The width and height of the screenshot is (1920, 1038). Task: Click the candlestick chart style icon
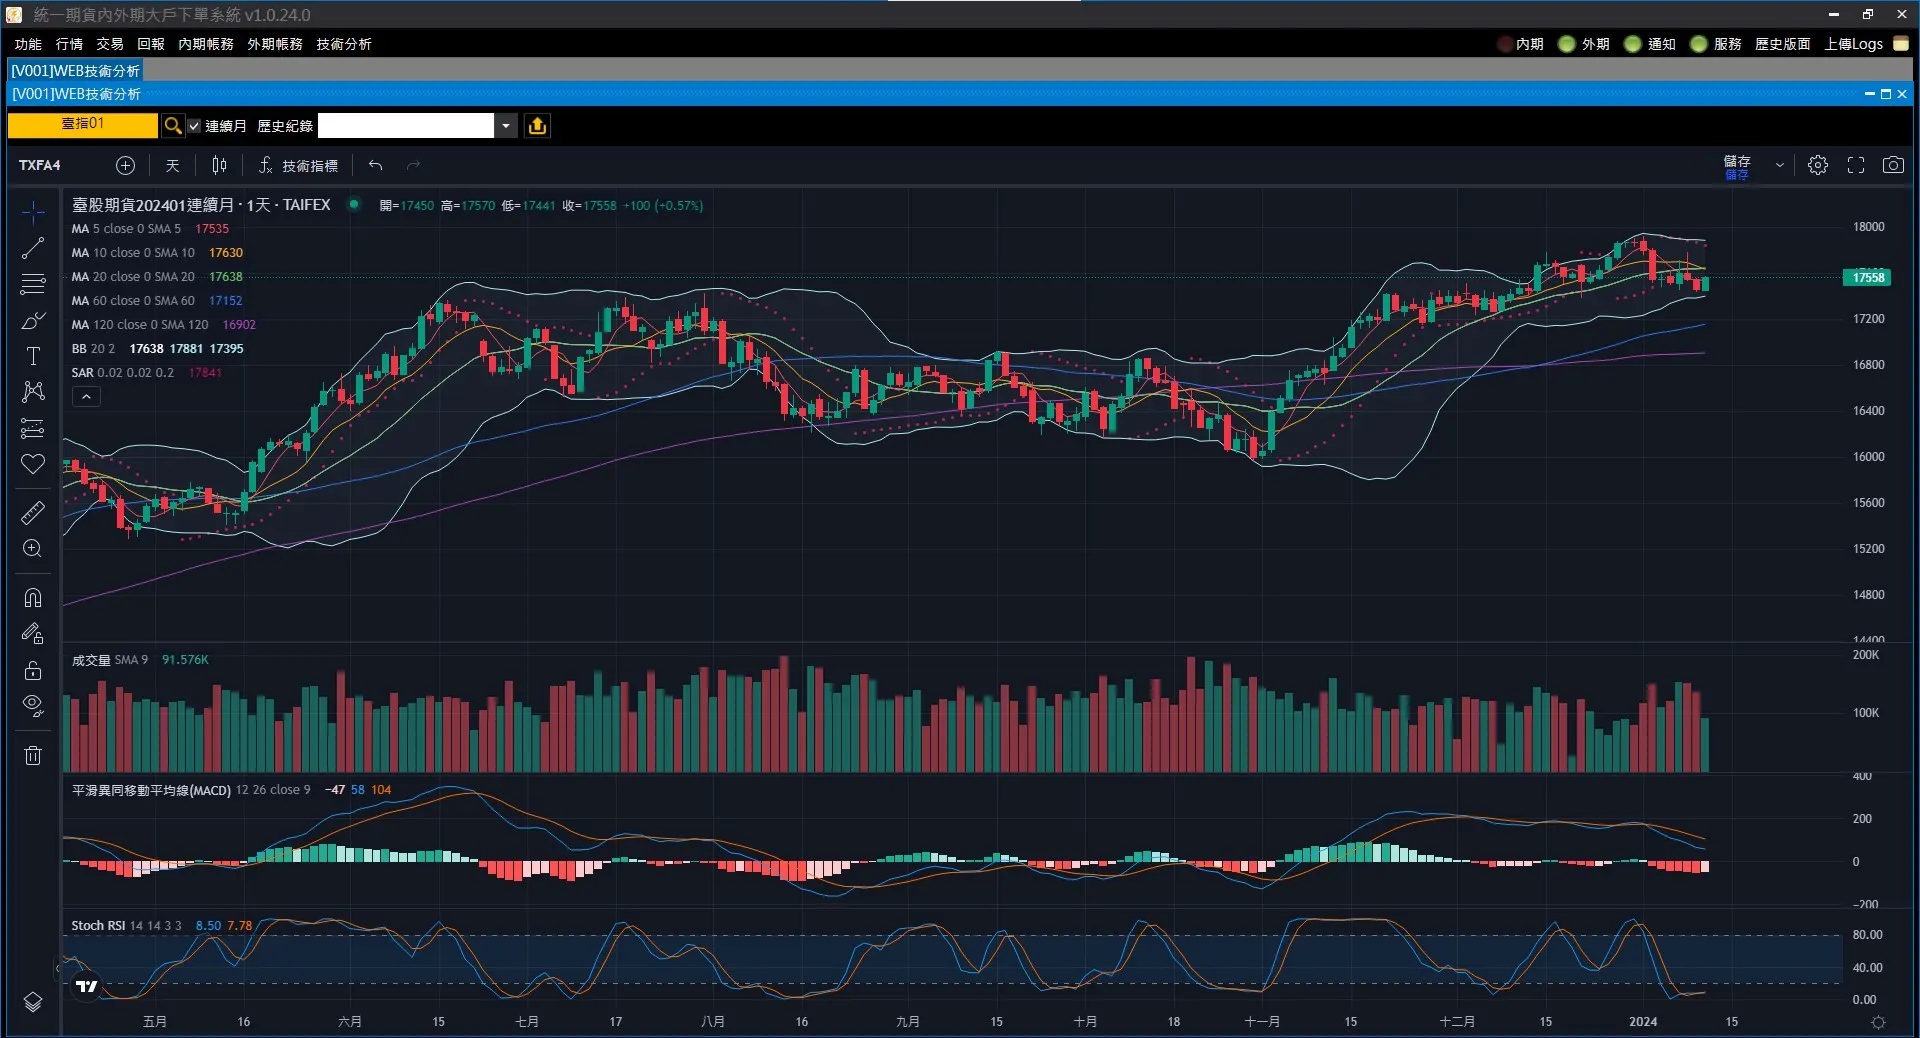pyautogui.click(x=219, y=165)
